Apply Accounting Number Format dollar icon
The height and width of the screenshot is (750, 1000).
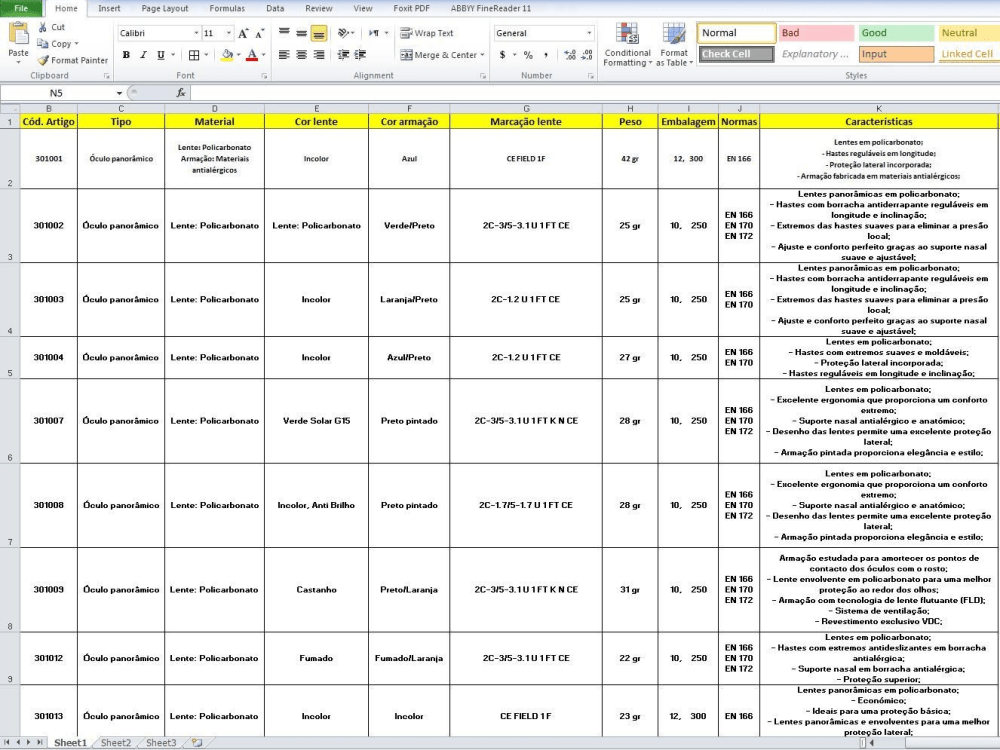pos(503,55)
